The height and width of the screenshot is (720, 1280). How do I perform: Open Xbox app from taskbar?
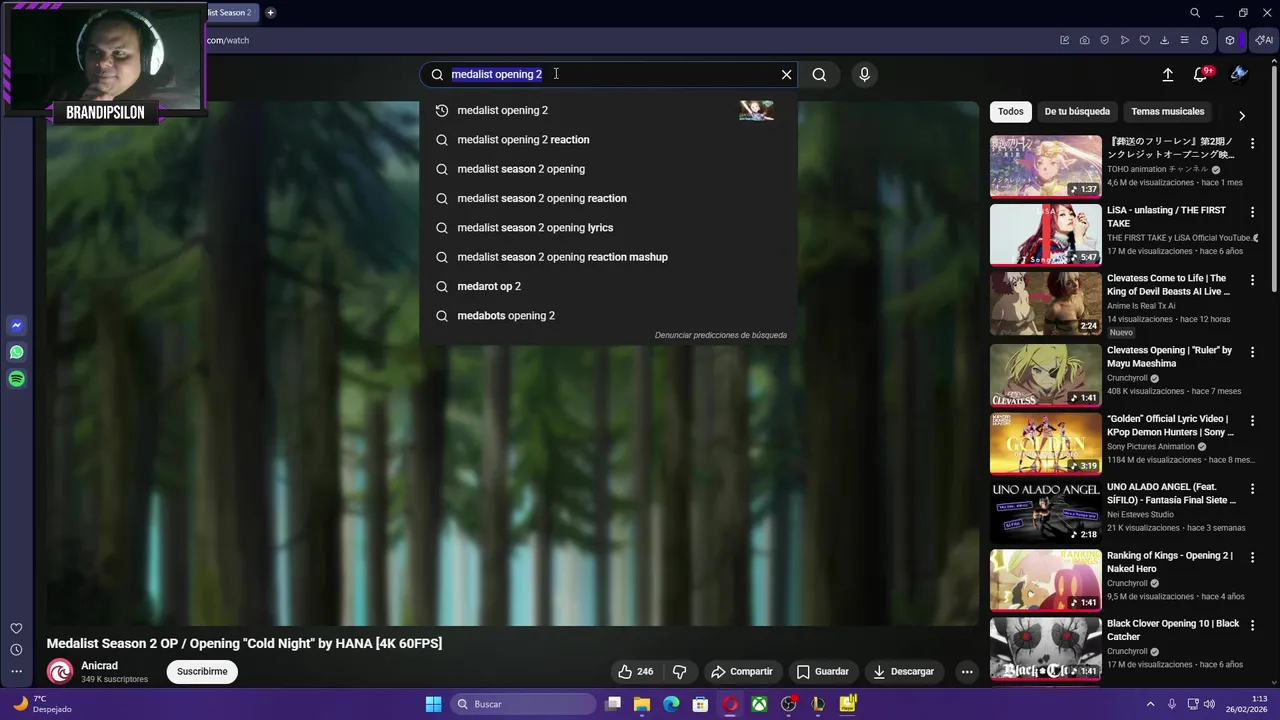point(760,704)
